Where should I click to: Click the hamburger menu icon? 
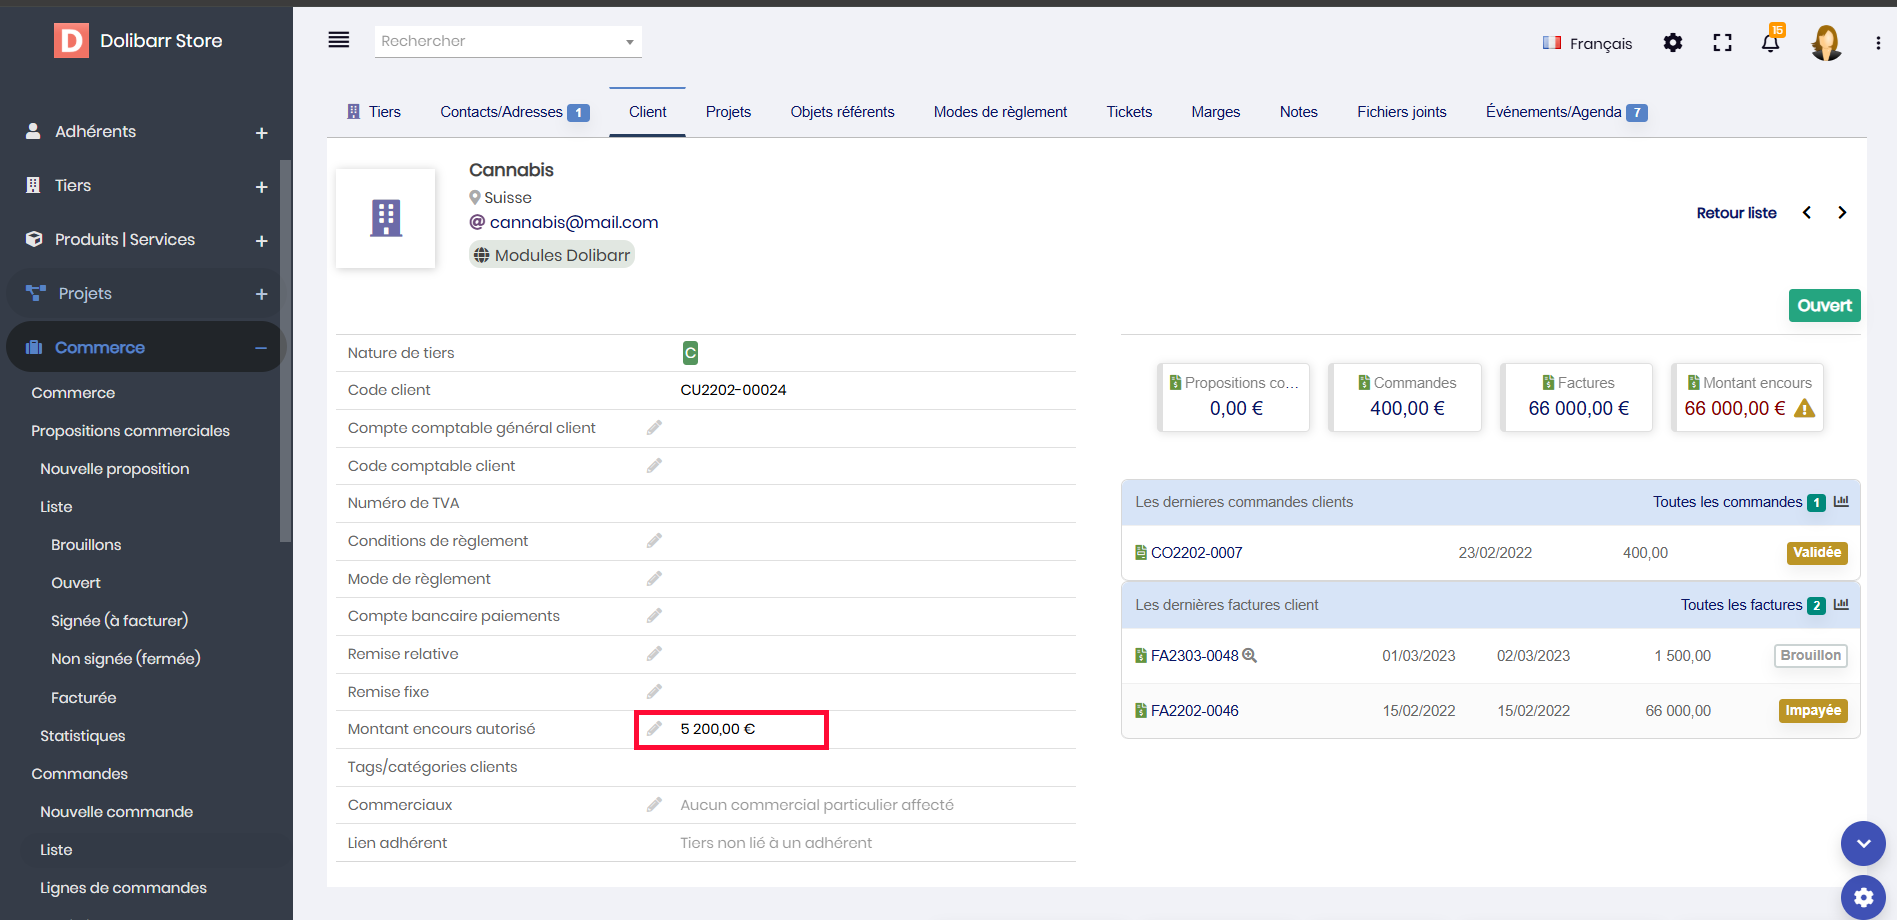[339, 40]
